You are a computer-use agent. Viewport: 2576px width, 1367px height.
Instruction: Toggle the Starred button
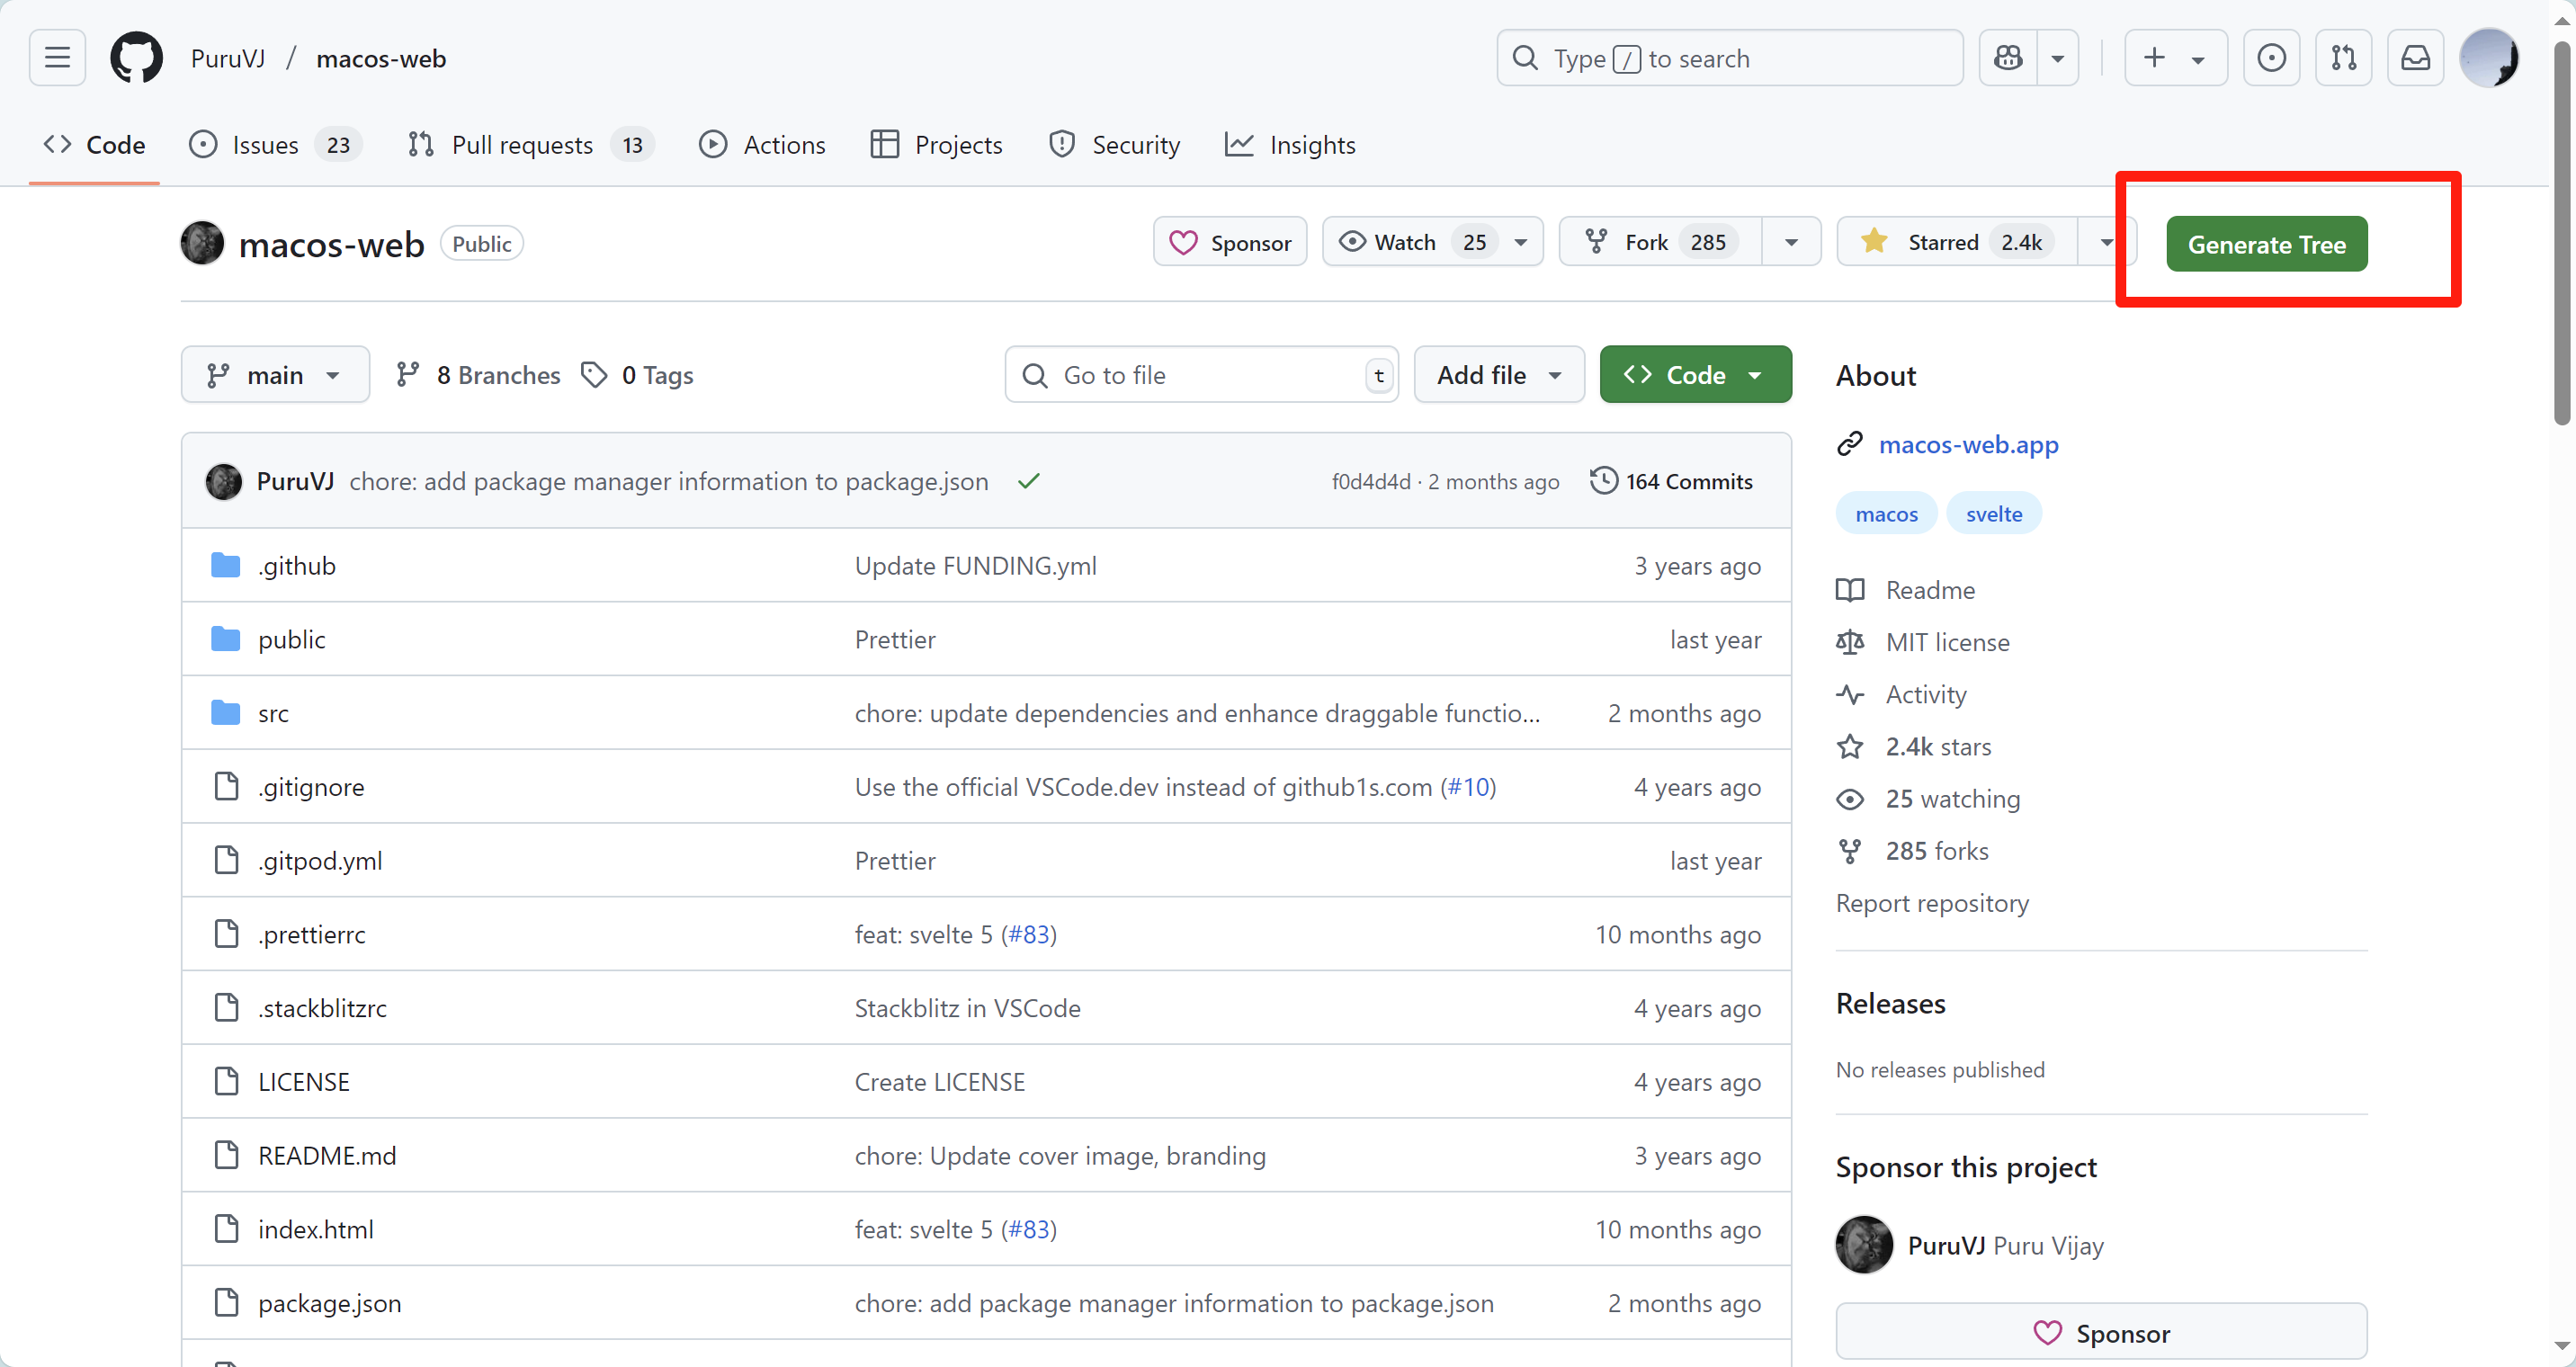click(x=1956, y=242)
